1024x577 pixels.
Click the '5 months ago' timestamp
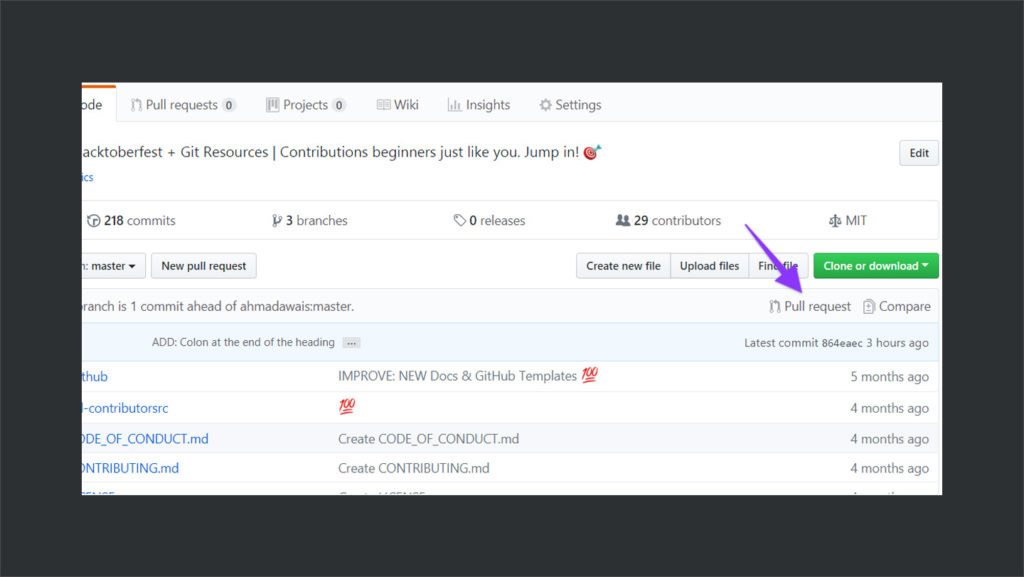click(889, 377)
